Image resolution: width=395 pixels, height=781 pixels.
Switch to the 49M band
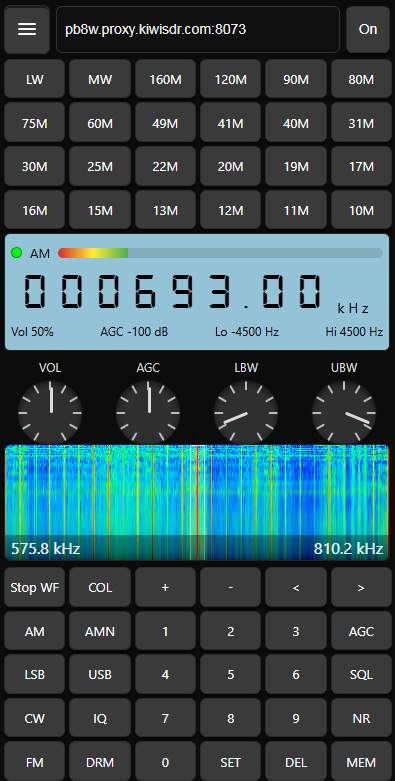pyautogui.click(x=165, y=124)
